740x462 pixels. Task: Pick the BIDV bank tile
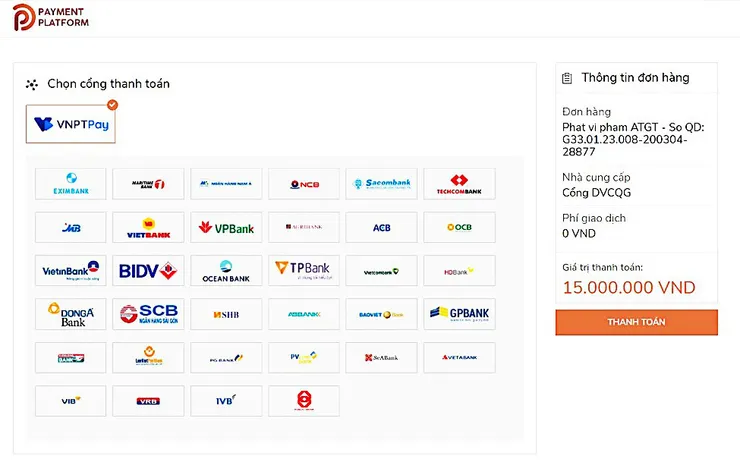[148, 271]
